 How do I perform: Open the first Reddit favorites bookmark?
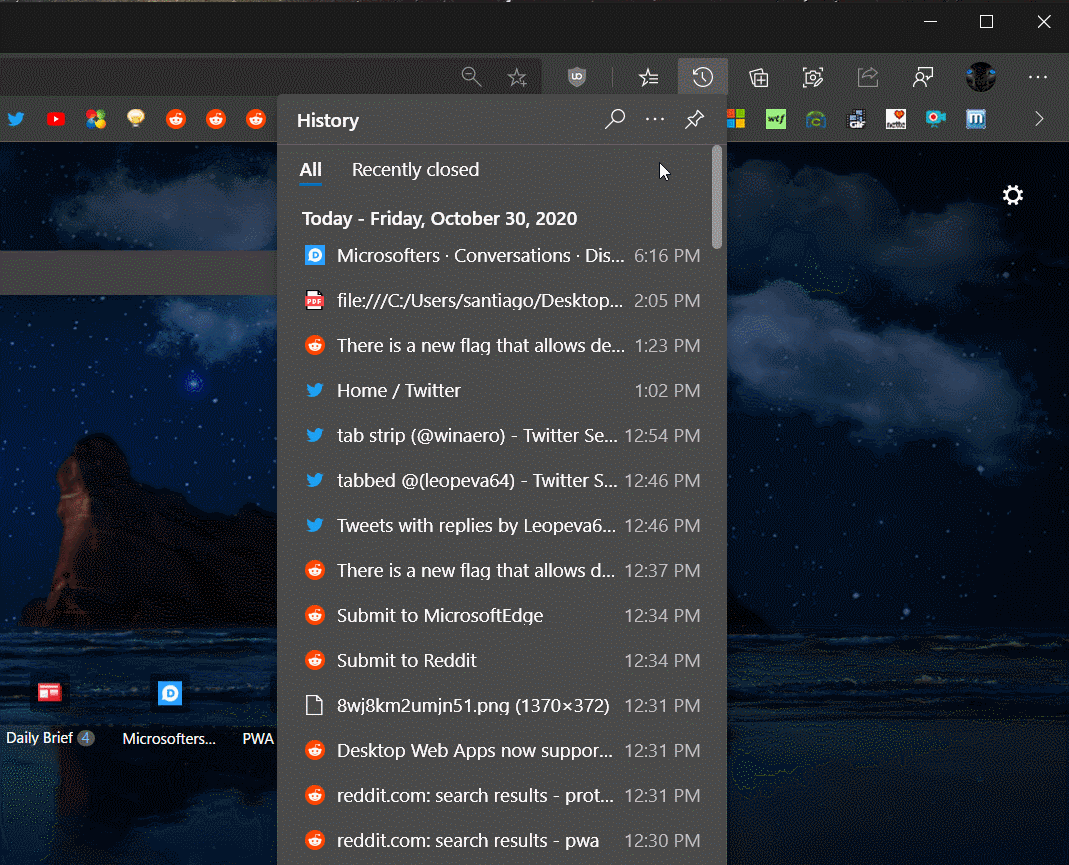[176, 119]
